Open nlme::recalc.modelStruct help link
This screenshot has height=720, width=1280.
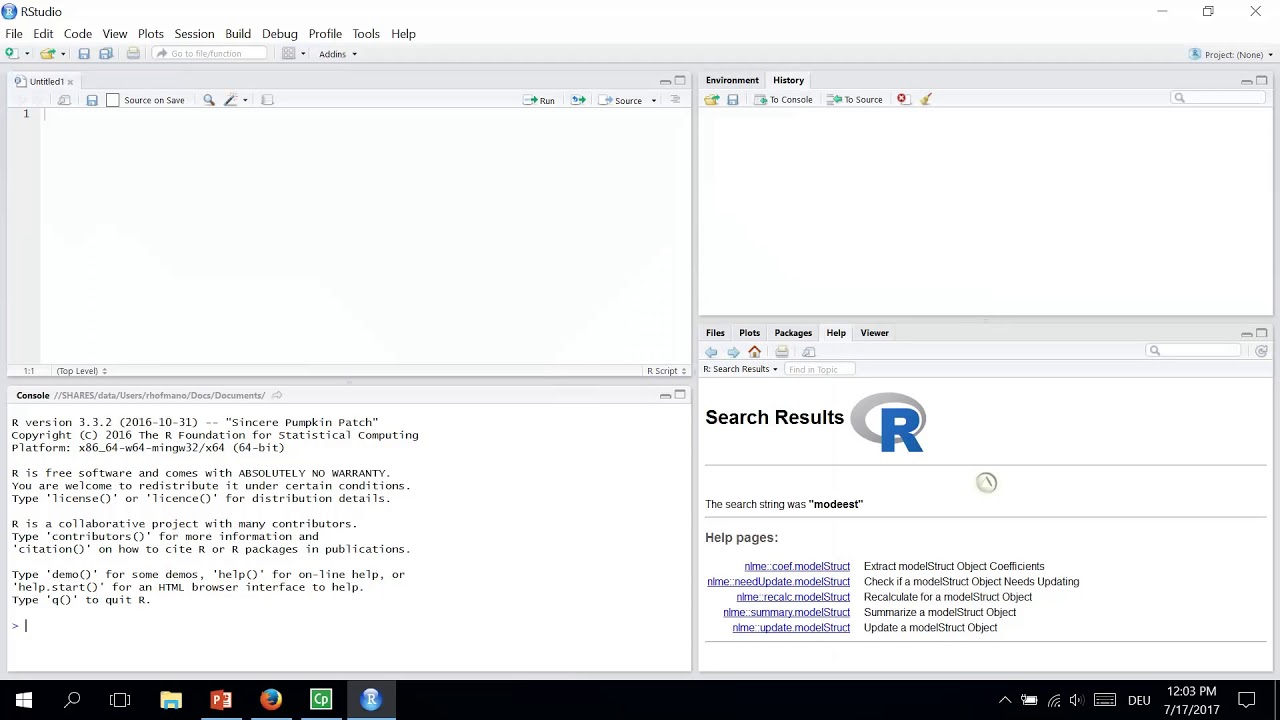click(x=793, y=597)
